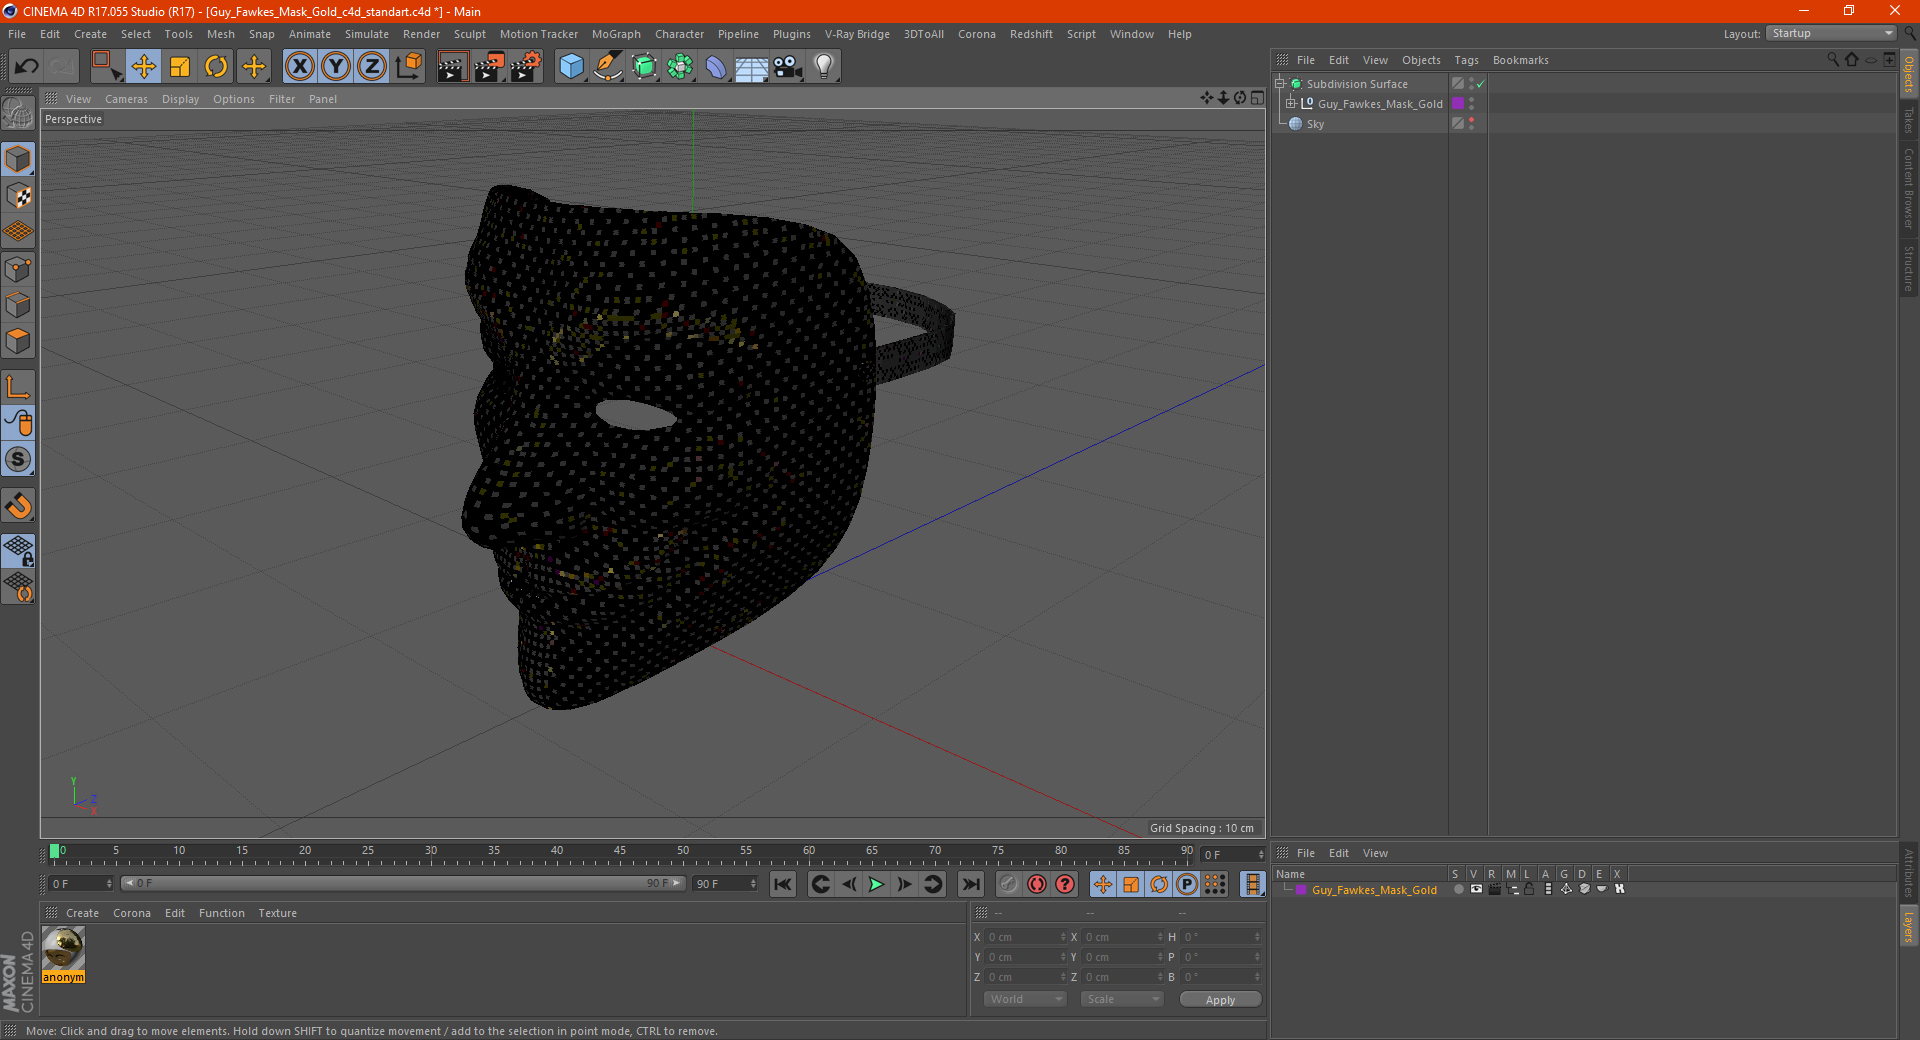Open the Simulate menu
Image resolution: width=1920 pixels, height=1040 pixels.
coord(367,34)
